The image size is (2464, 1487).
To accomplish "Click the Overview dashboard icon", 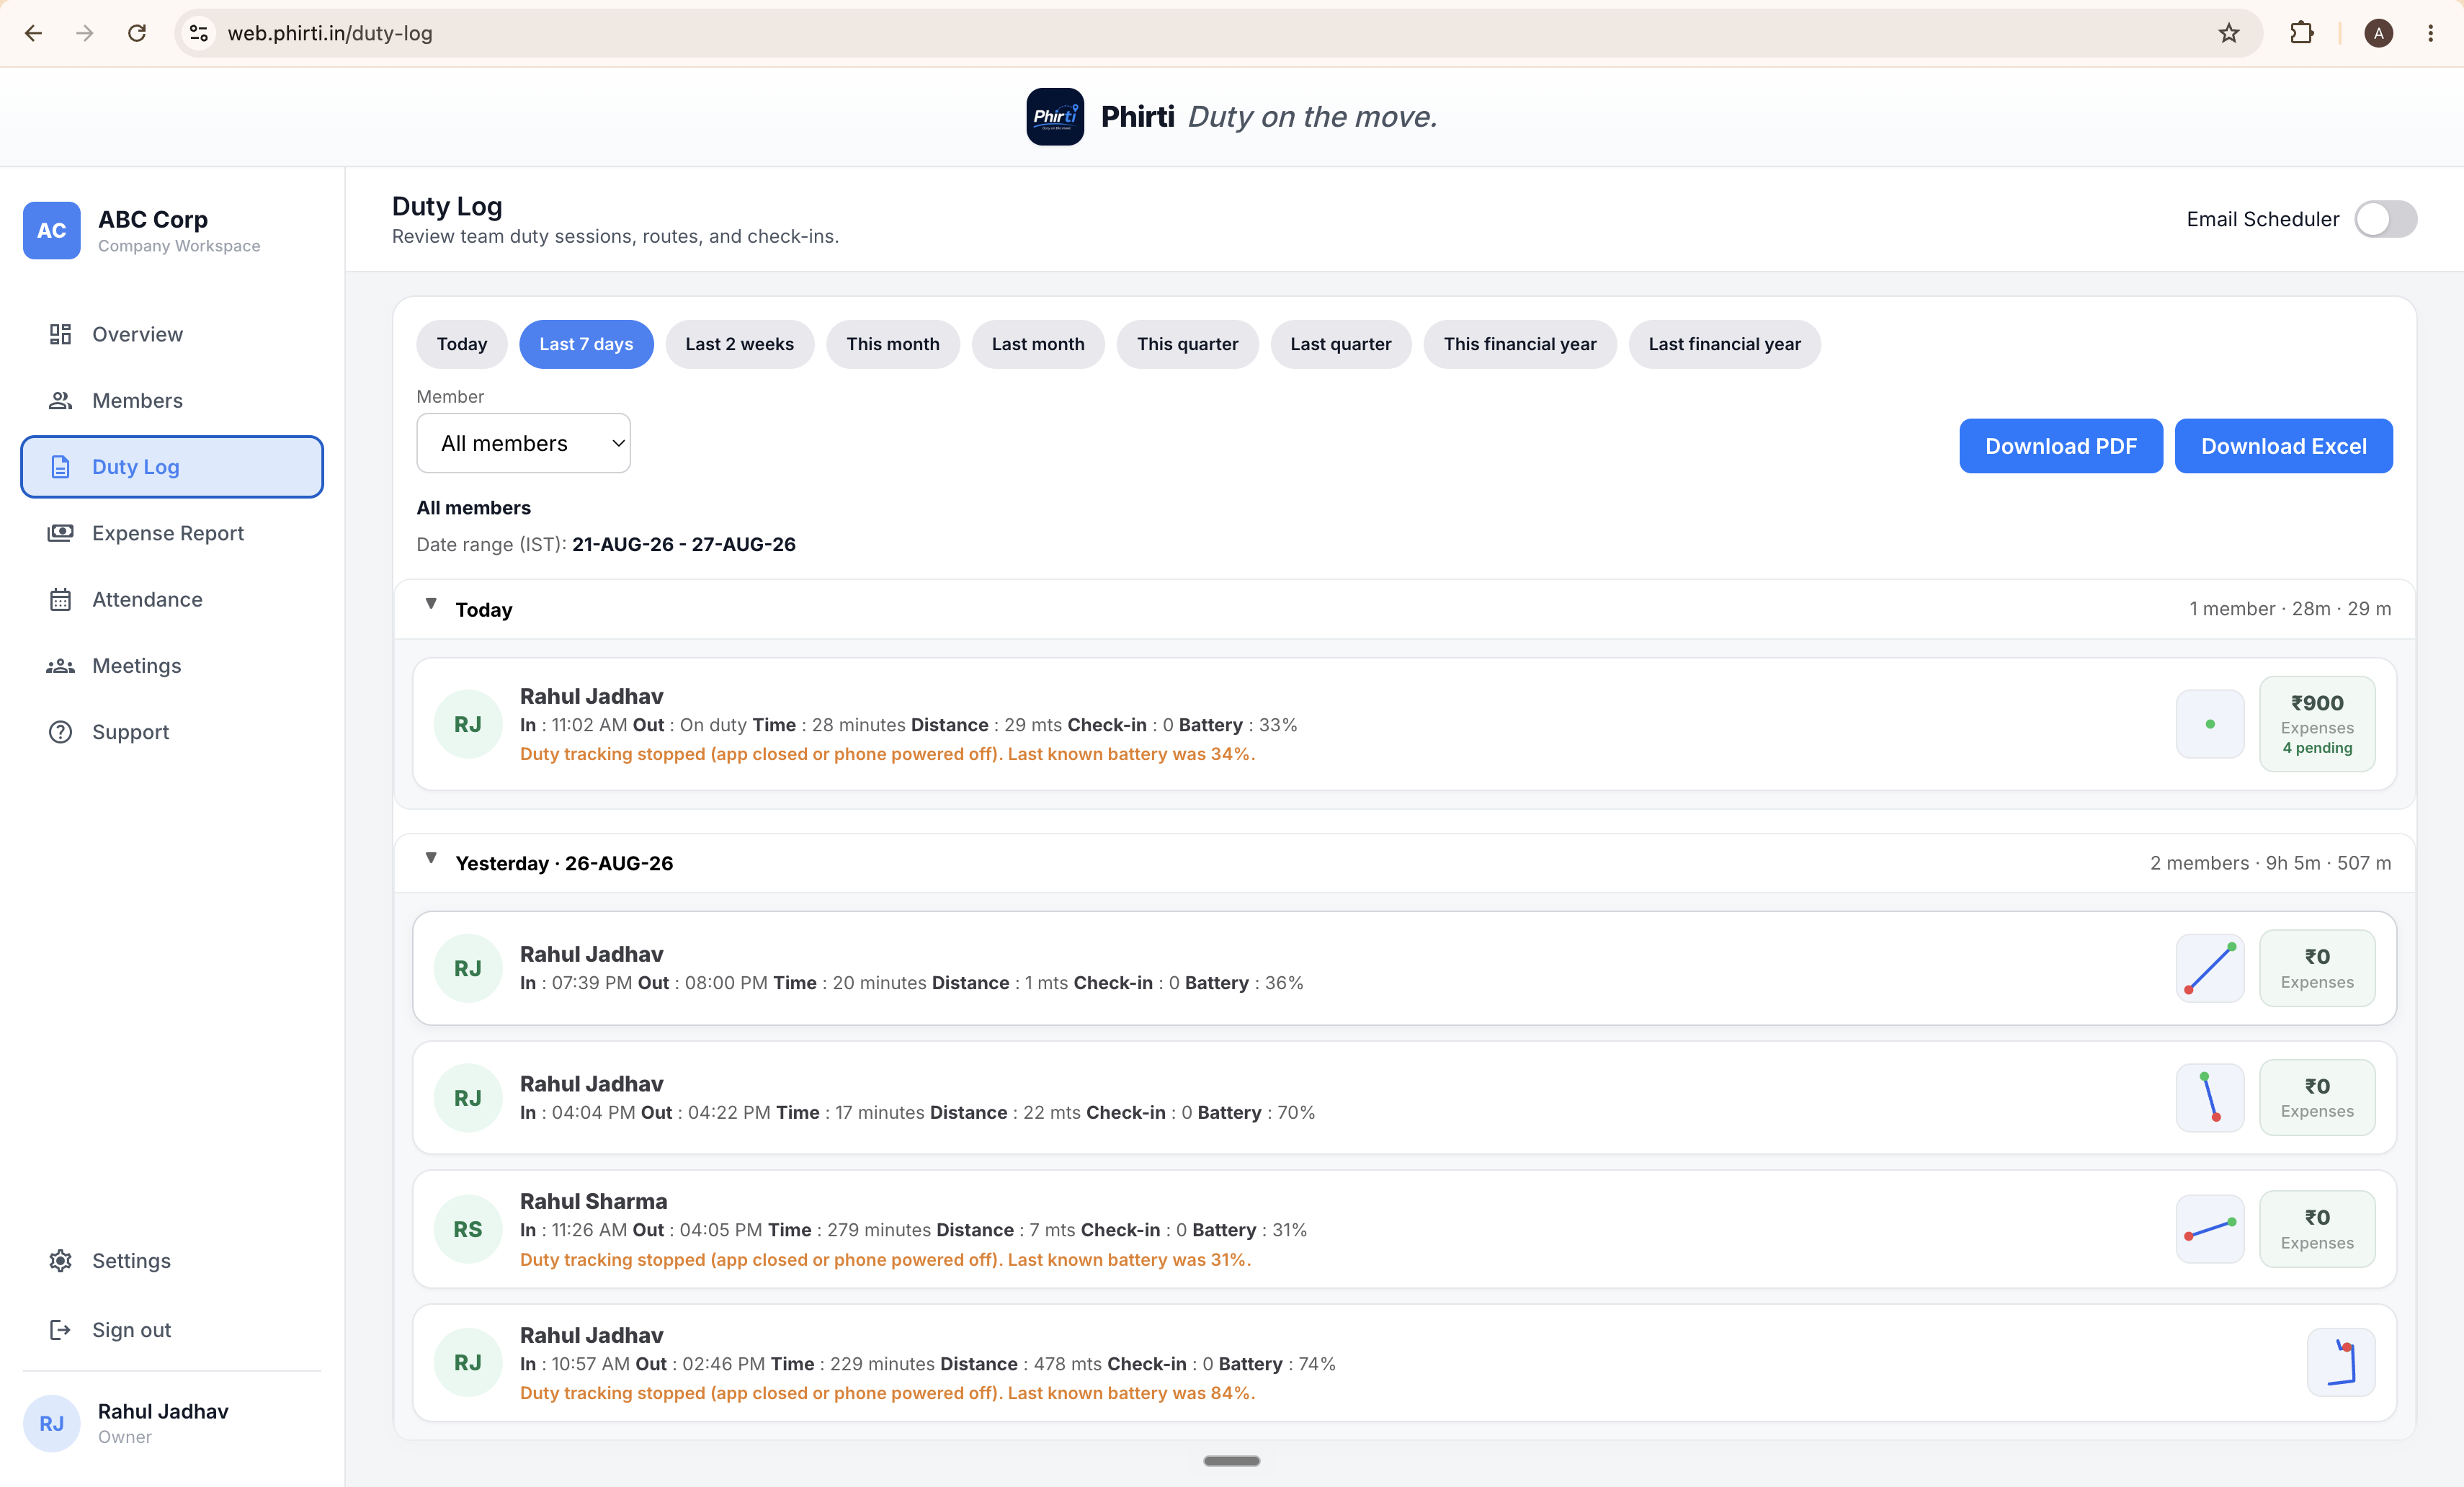I will click(60, 334).
